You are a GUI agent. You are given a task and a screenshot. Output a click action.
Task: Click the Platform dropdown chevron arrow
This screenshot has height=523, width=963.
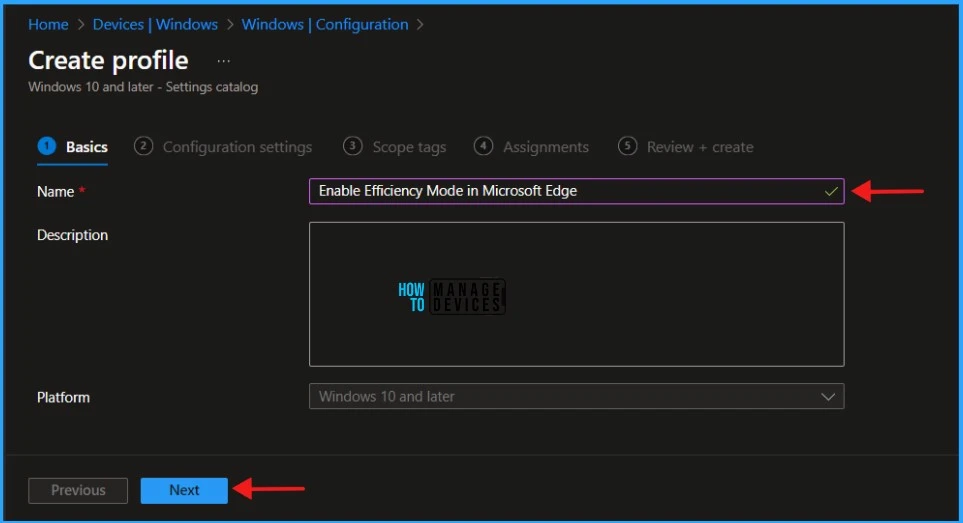(828, 397)
